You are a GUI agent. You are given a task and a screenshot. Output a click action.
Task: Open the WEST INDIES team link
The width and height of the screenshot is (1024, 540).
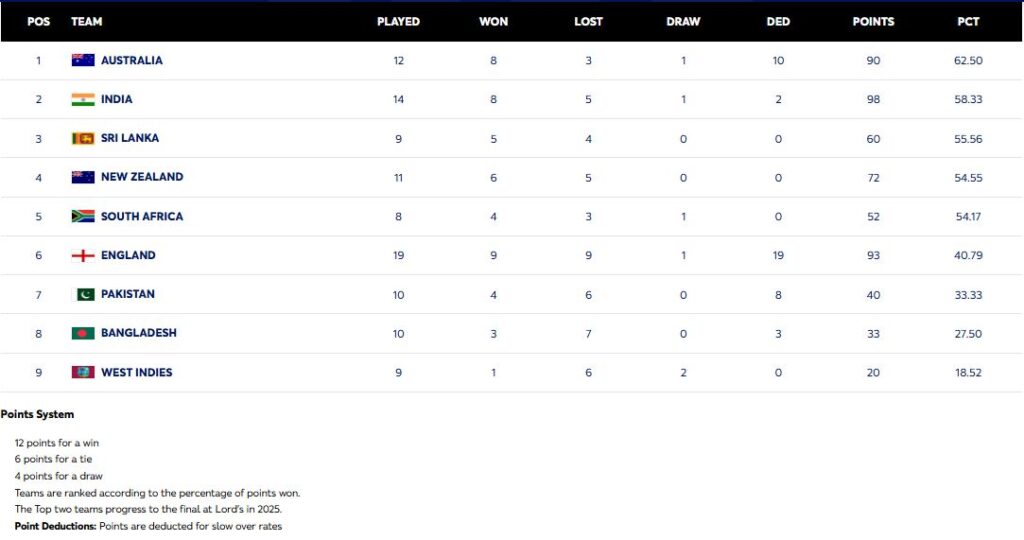click(136, 372)
